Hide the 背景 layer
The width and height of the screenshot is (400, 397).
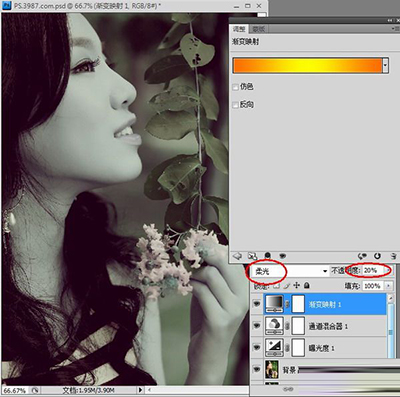257,369
